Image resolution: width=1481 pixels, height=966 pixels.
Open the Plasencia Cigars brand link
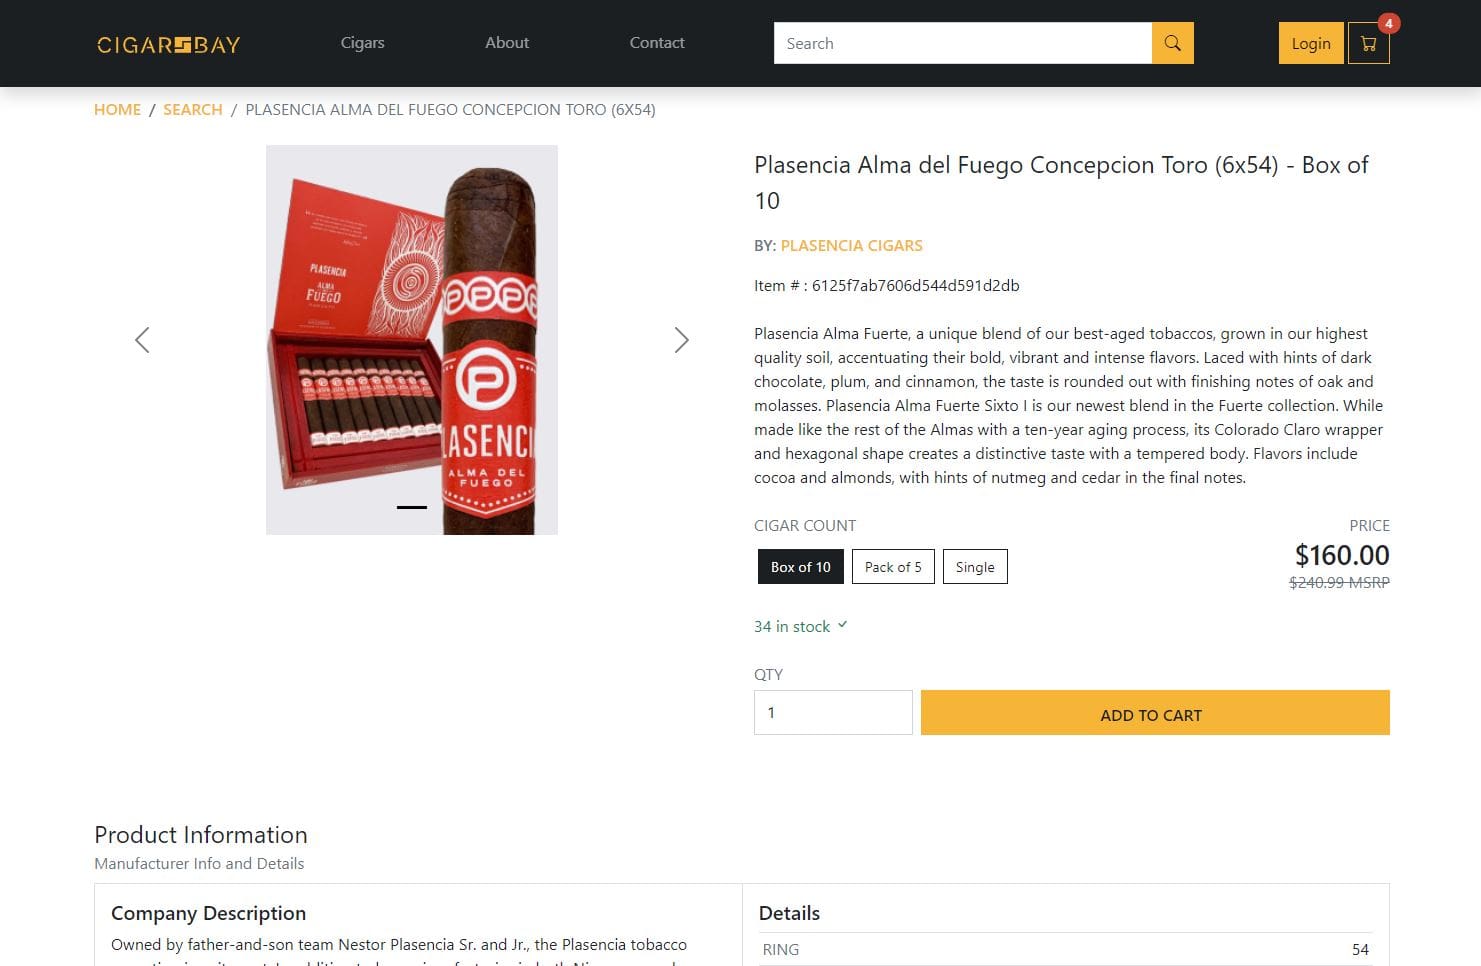(x=851, y=246)
